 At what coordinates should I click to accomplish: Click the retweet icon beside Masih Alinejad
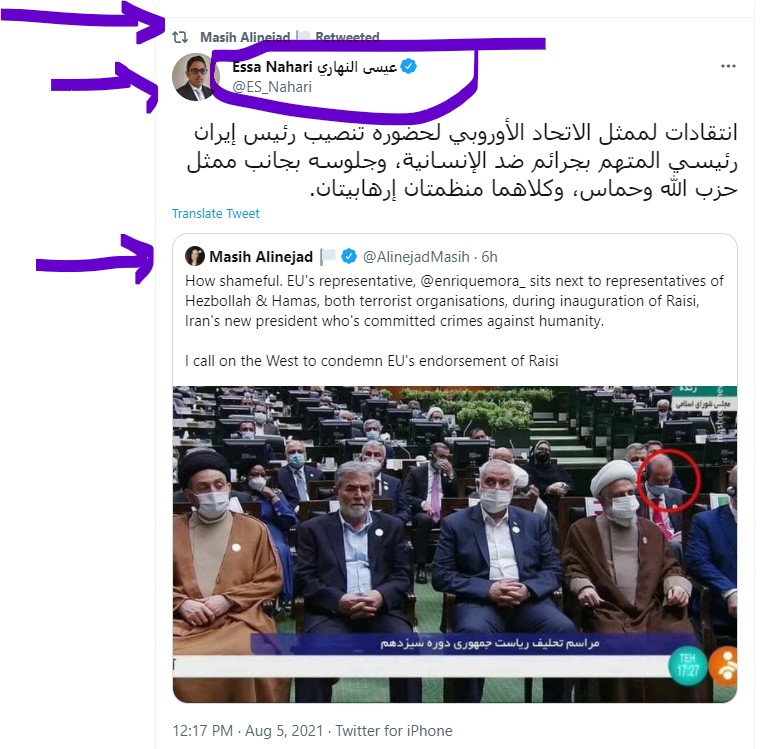(x=180, y=36)
